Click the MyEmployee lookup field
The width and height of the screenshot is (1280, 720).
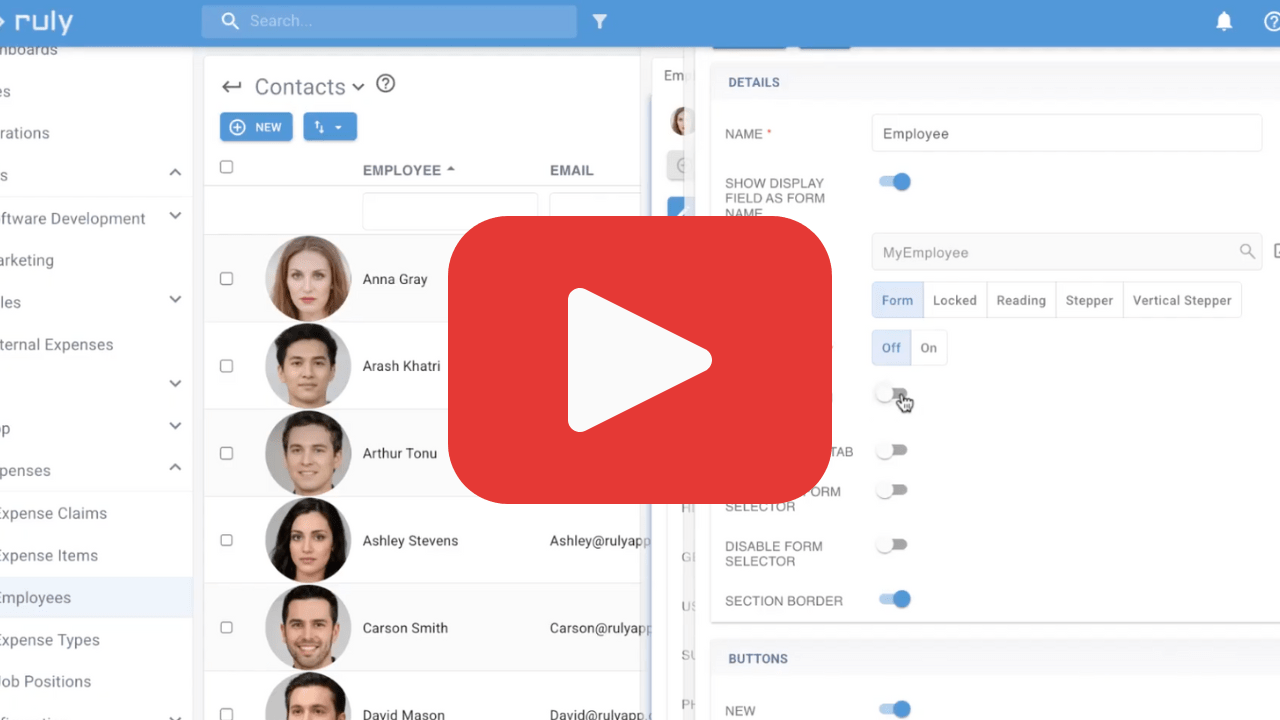click(x=1067, y=252)
